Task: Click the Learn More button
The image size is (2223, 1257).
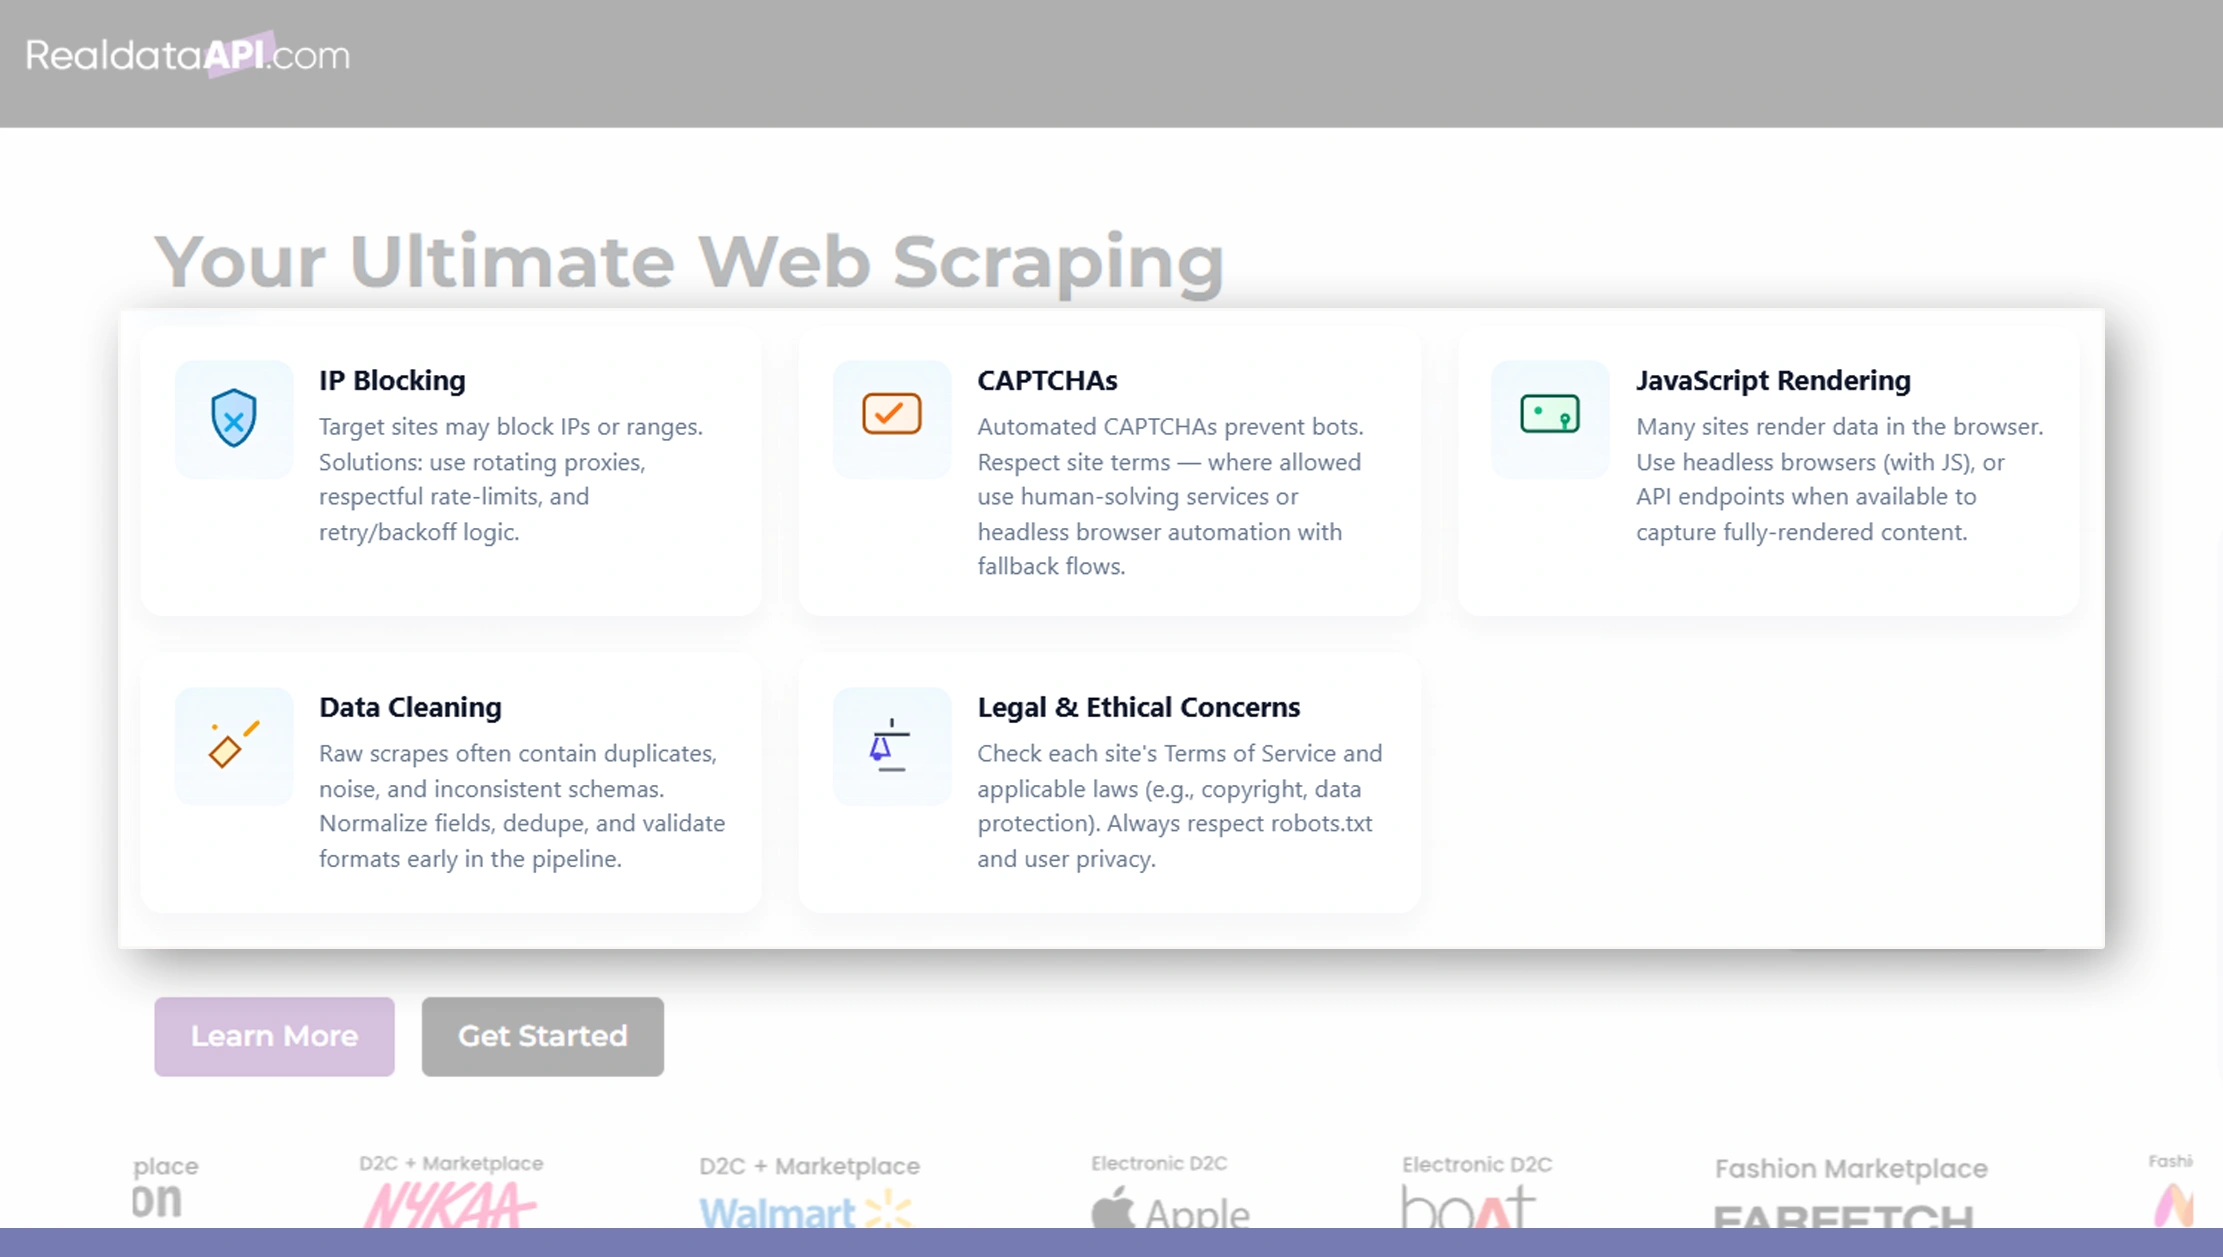Action: [x=273, y=1036]
